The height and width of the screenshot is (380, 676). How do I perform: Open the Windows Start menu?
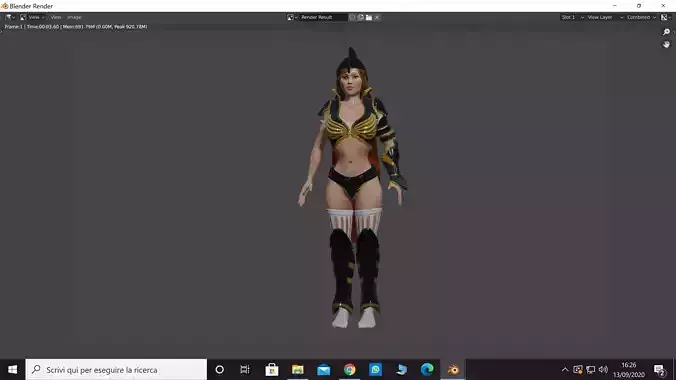tap(13, 370)
